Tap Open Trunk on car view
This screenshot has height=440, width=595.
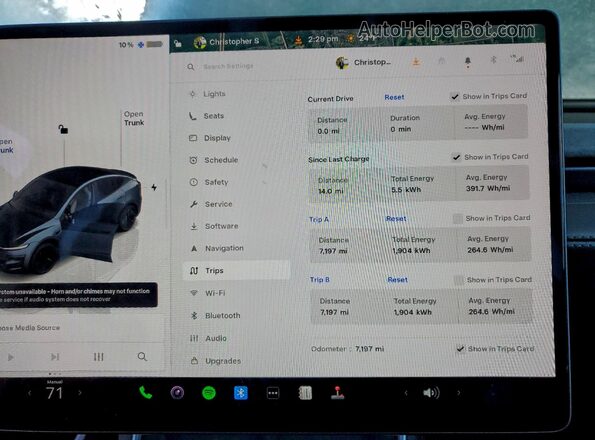[x=134, y=118]
